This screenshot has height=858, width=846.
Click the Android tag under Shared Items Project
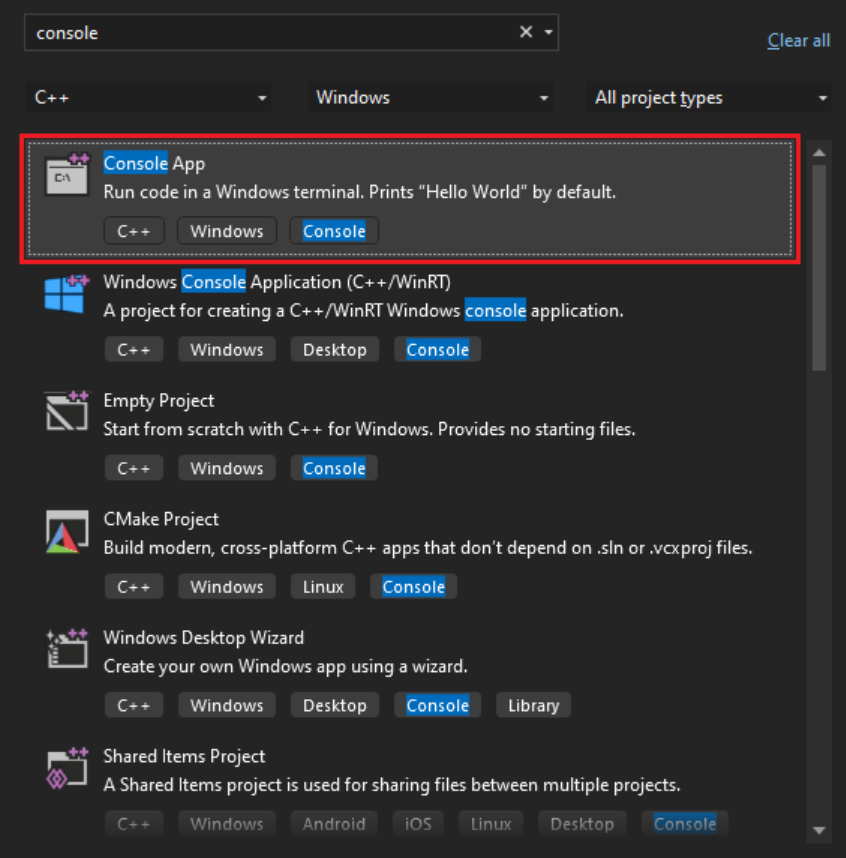click(x=334, y=824)
